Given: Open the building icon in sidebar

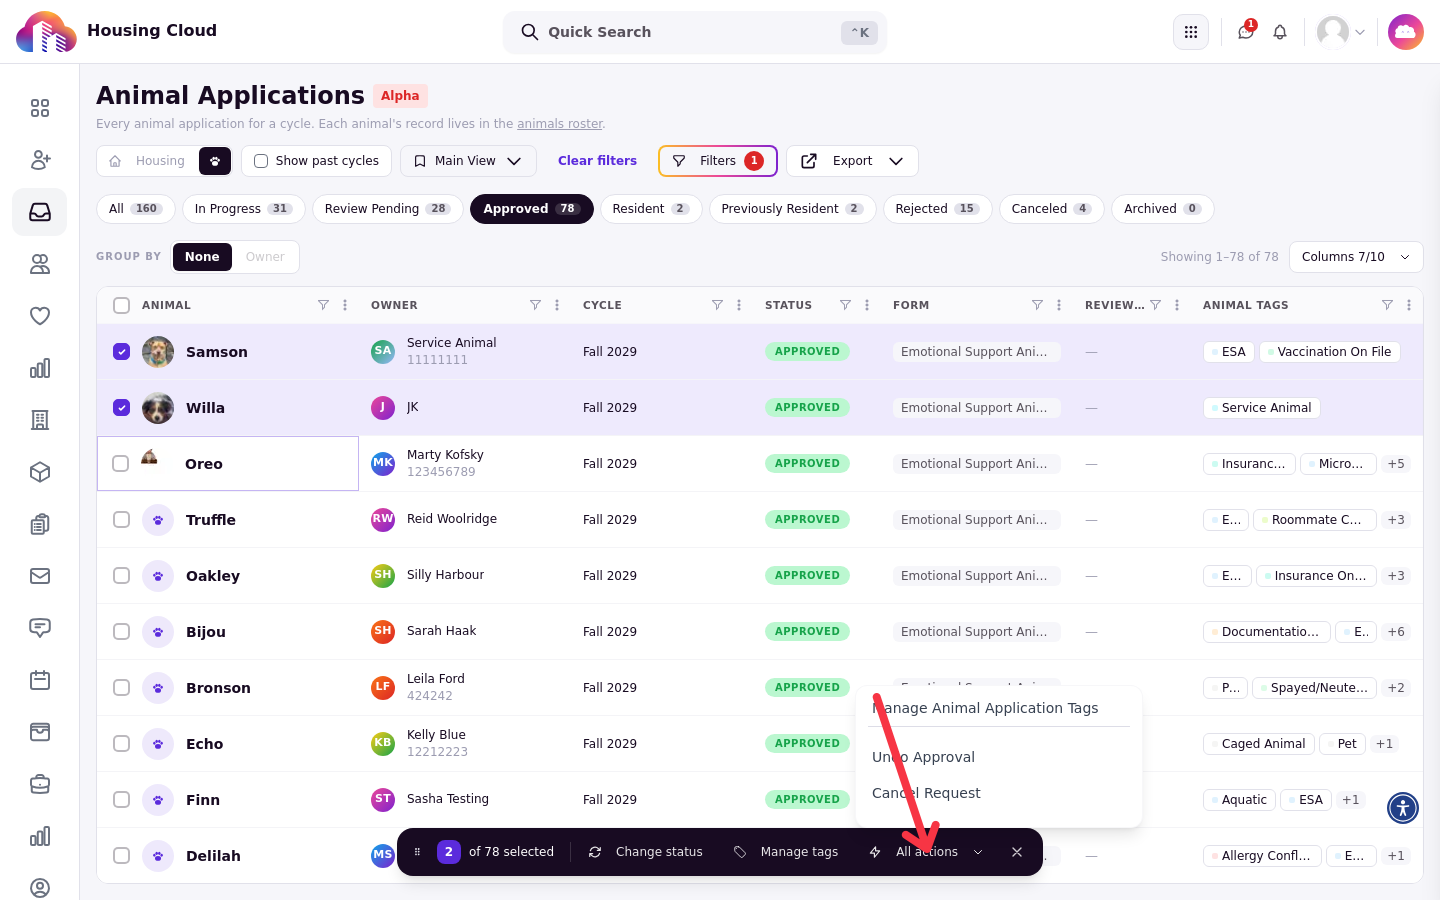Looking at the screenshot, I should (40, 420).
